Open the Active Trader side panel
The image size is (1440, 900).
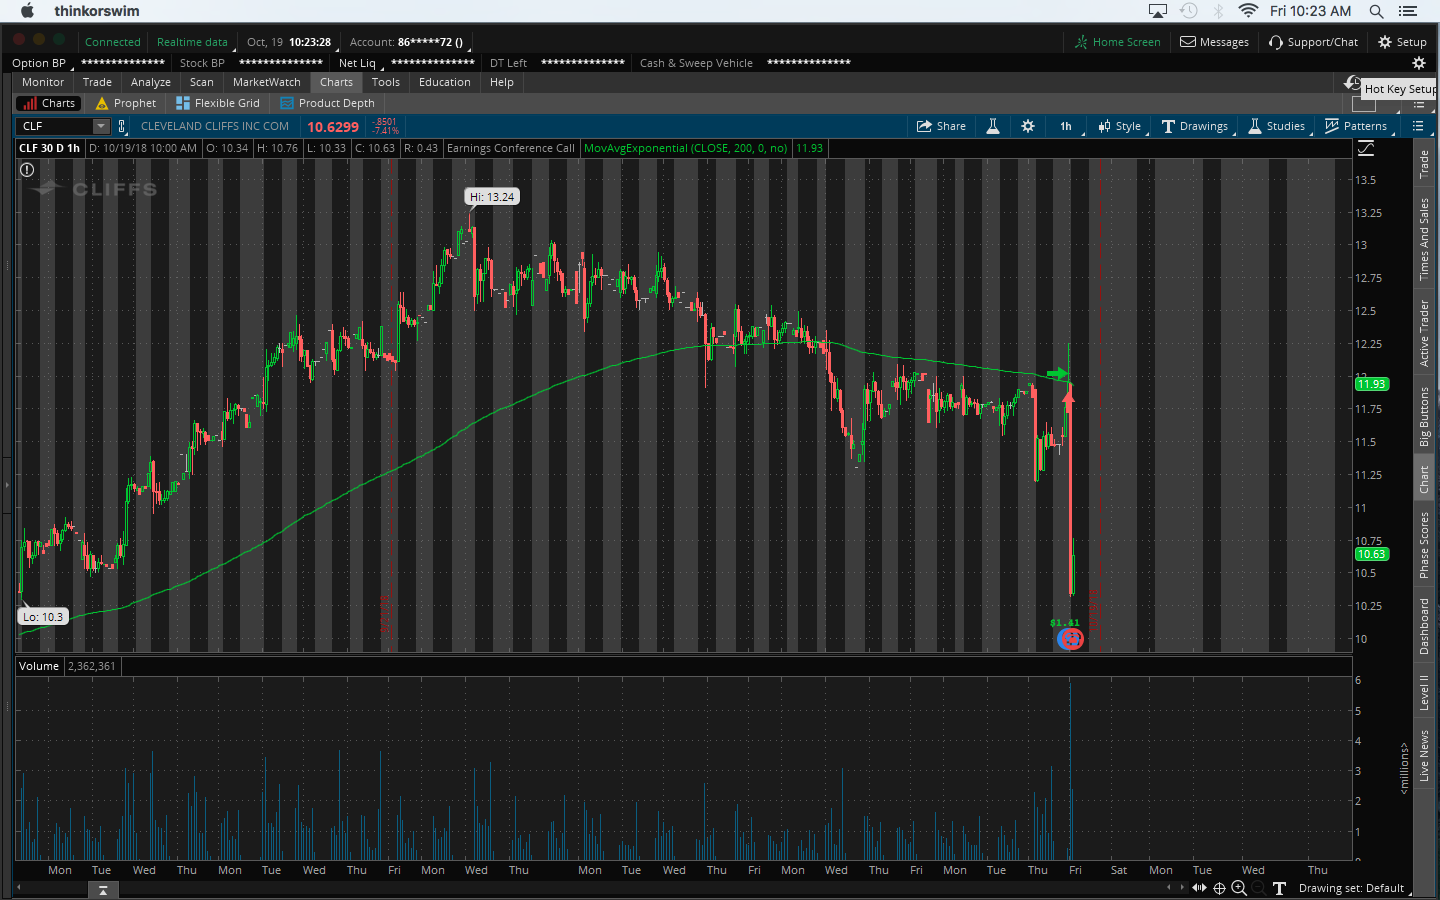pos(1424,333)
